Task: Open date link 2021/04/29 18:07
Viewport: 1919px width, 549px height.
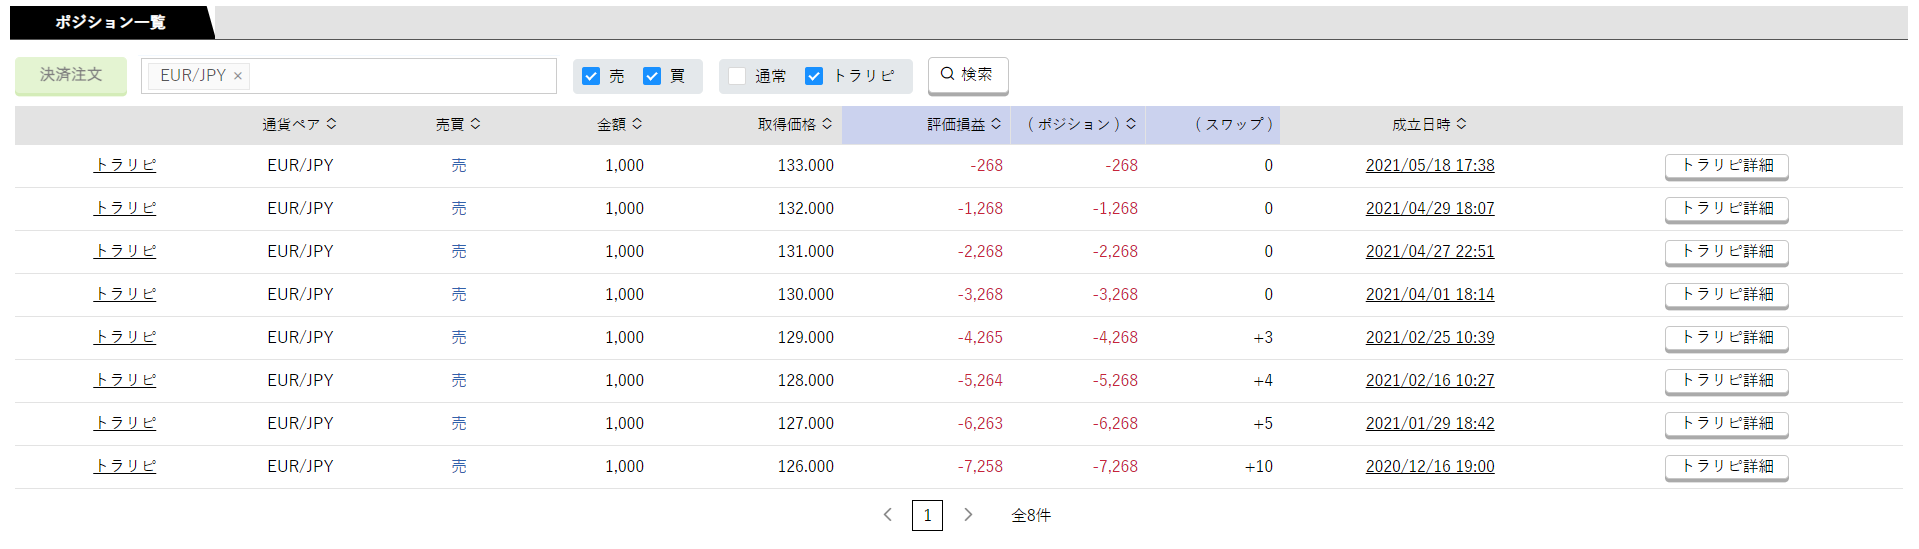Action: click(1430, 208)
